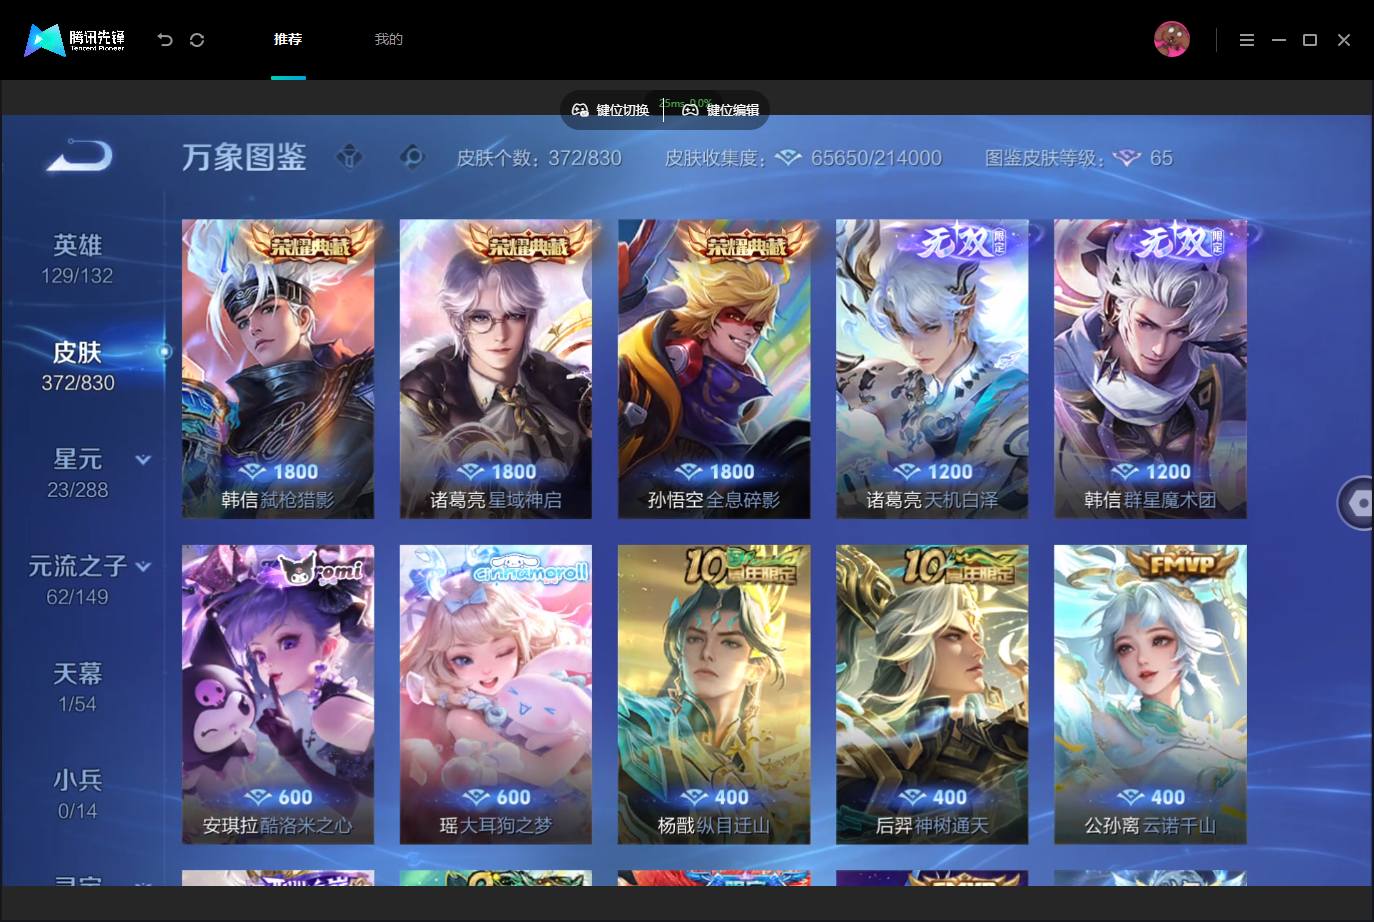Switch to the 推荐 tab
The image size is (1374, 922).
[x=288, y=39]
